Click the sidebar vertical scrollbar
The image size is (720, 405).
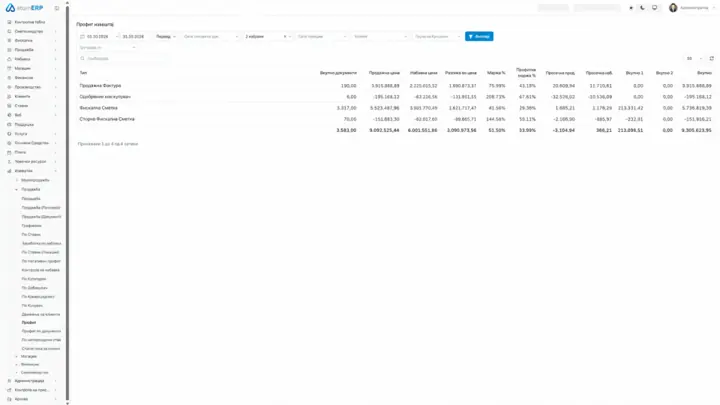coord(68,202)
